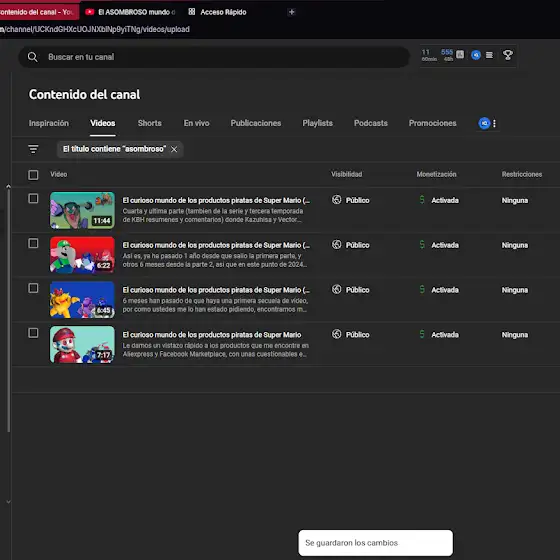
Task: Focus the 'Buscar en tu canal' search field
Action: (x=214, y=57)
